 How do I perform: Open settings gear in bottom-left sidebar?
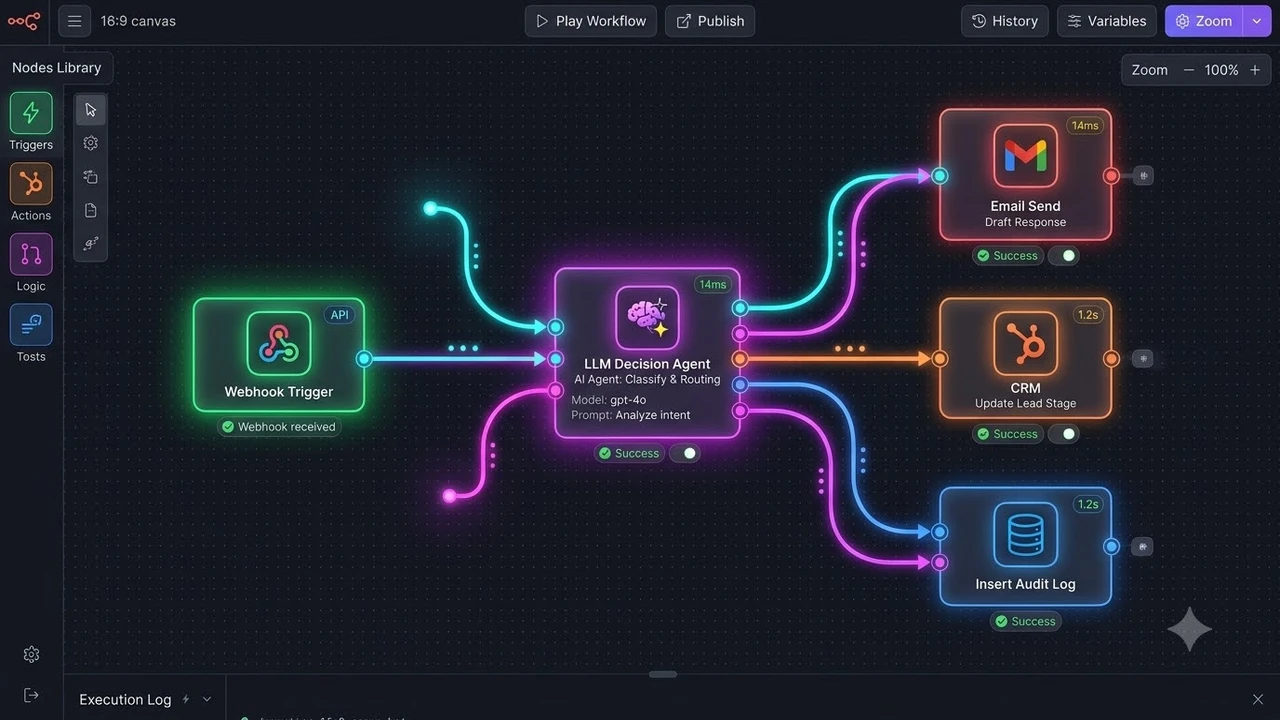point(31,654)
